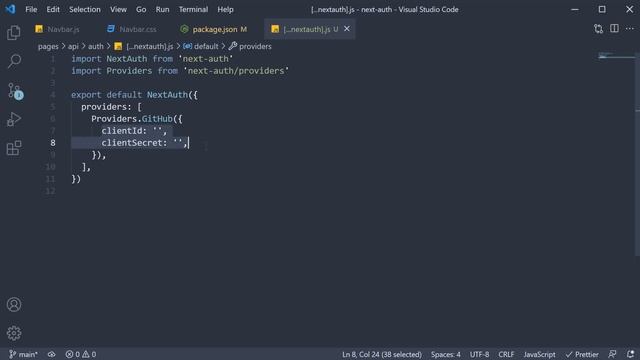The height and width of the screenshot is (360, 640).
Task: Click the auth breadcrumb segment
Action: point(96,47)
